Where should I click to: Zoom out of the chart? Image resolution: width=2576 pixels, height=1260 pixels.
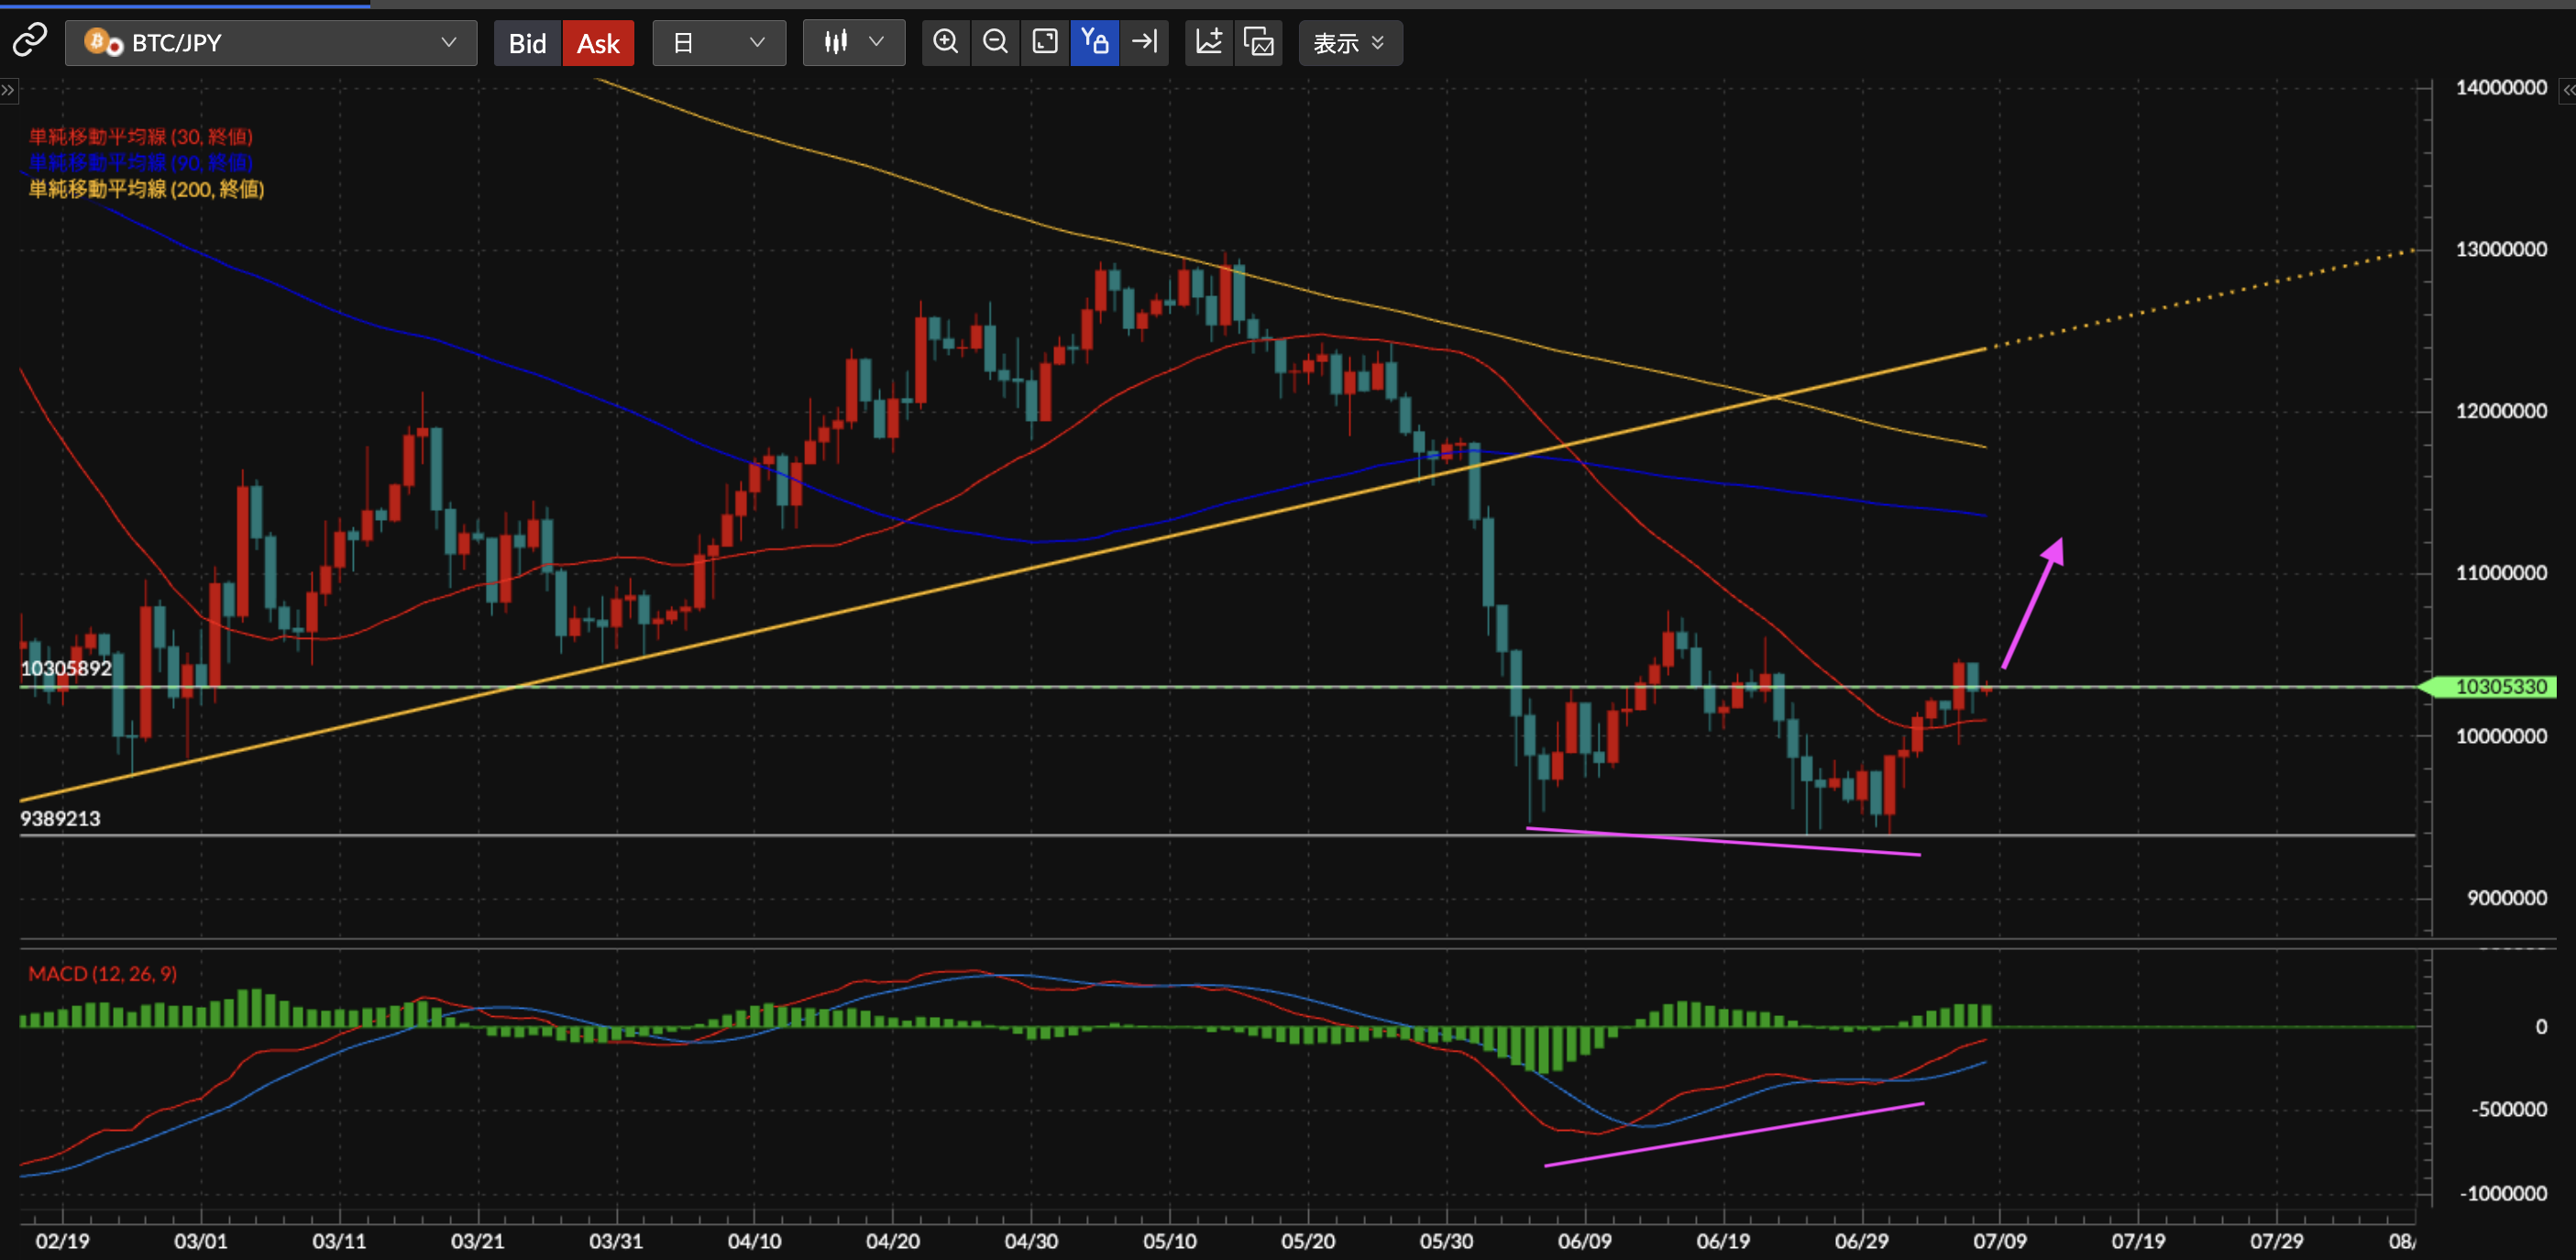pyautogui.click(x=995, y=42)
